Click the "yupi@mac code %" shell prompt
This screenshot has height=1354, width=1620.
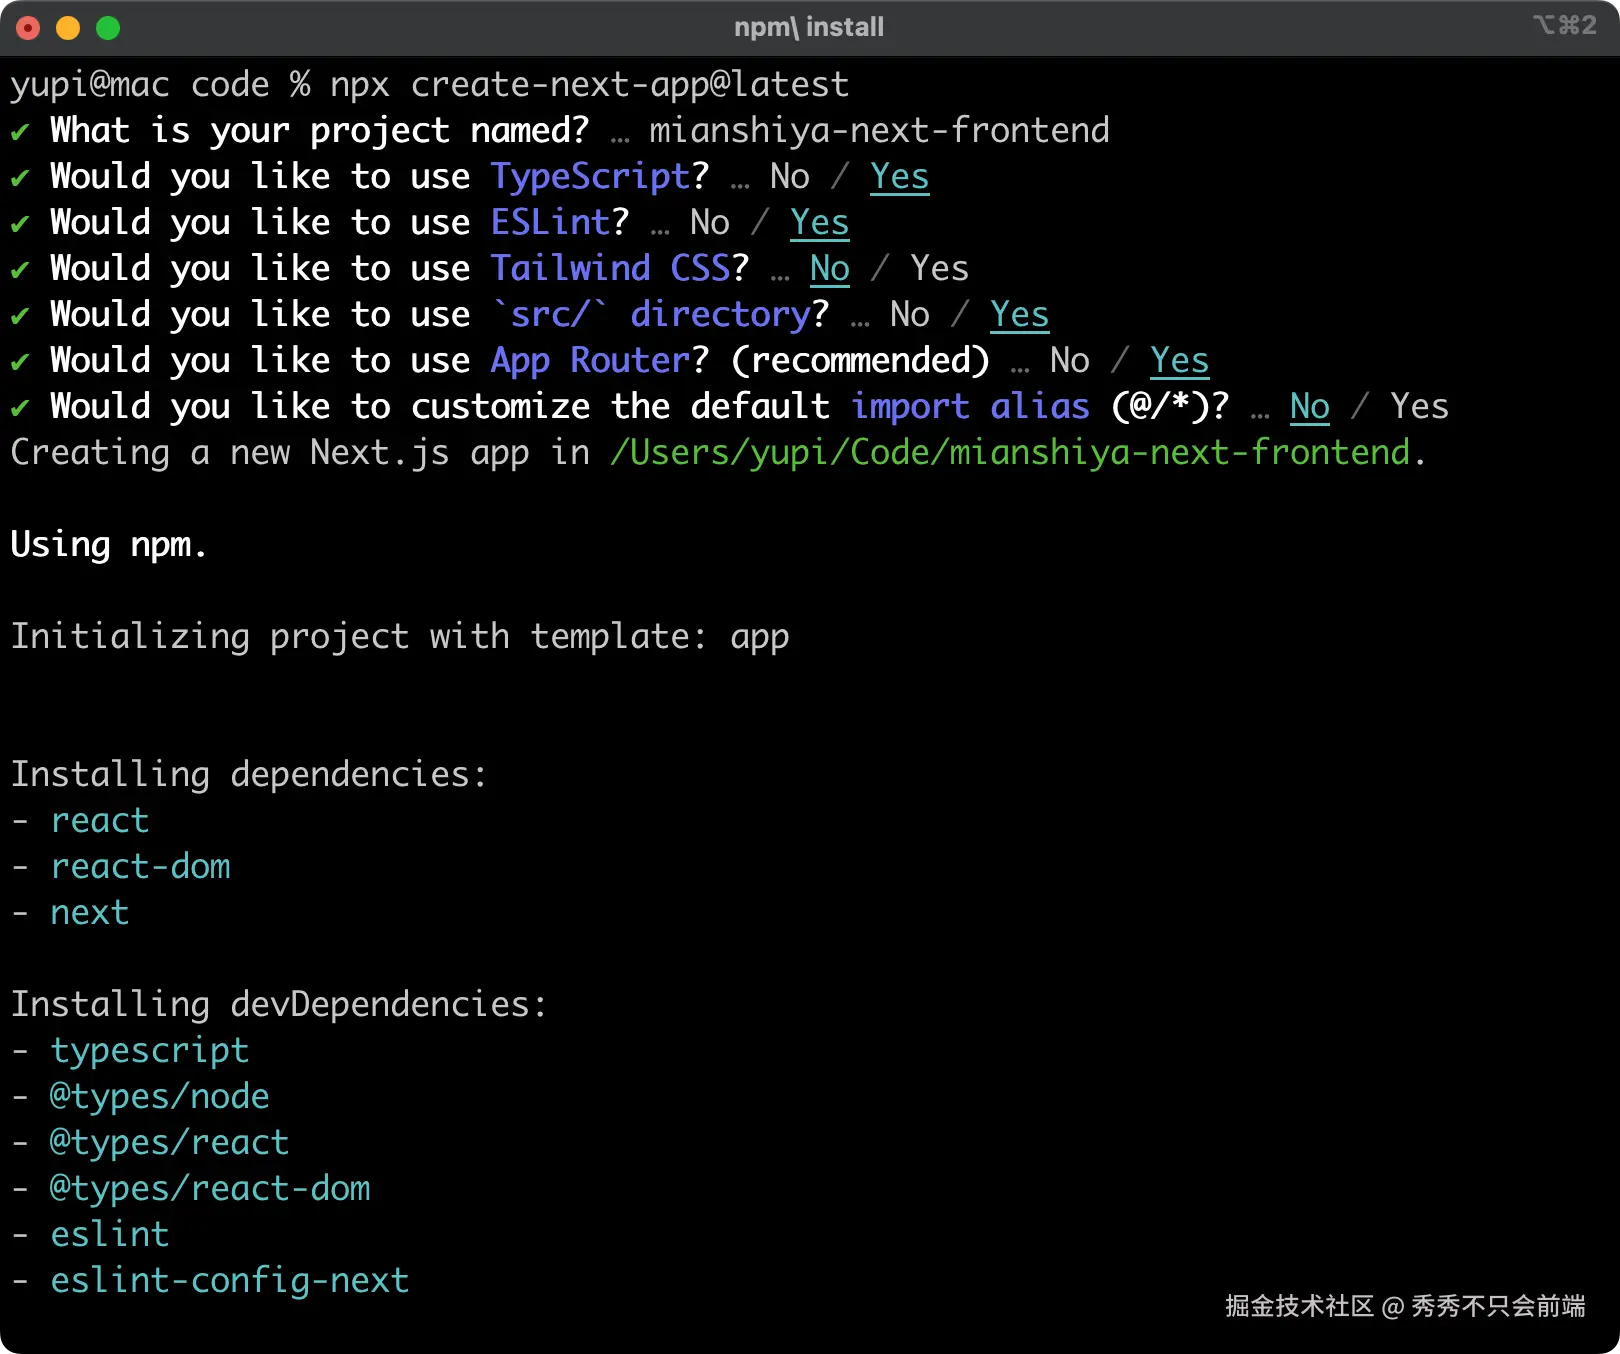point(160,85)
